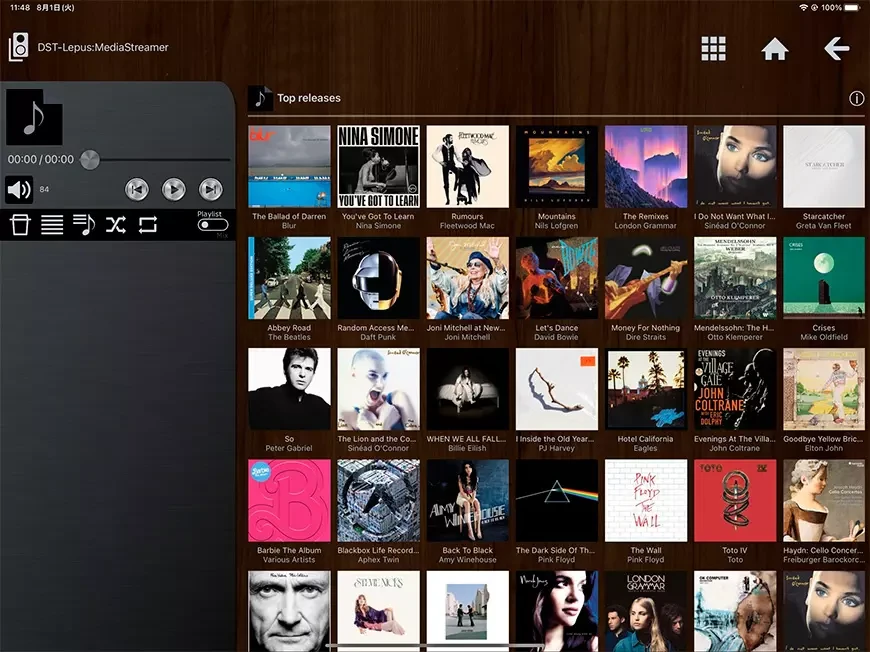Navigate back with the arrow icon

point(836,48)
